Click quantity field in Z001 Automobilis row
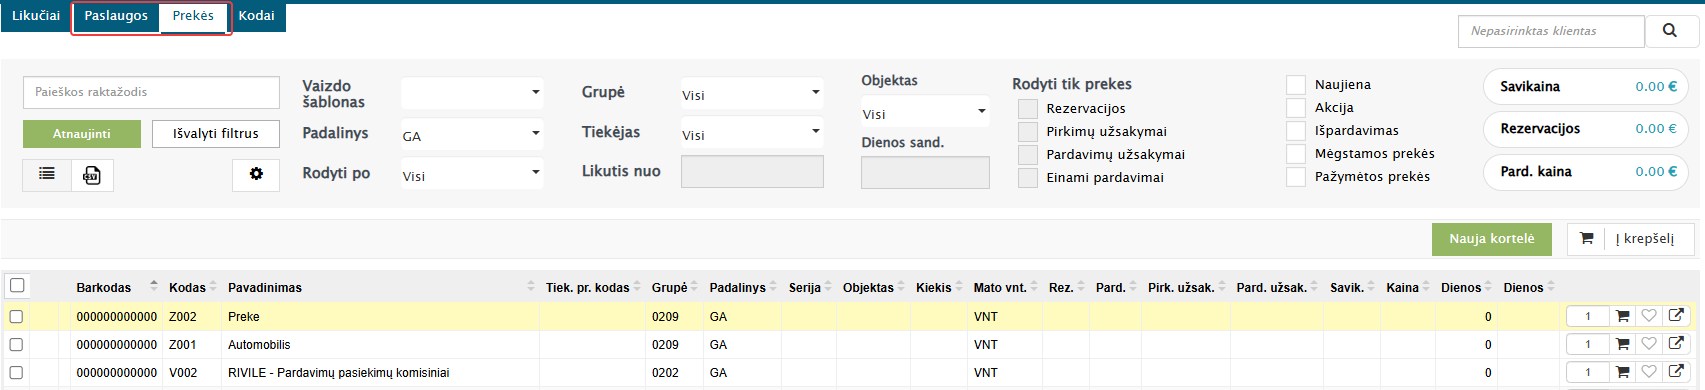 (x=1587, y=344)
